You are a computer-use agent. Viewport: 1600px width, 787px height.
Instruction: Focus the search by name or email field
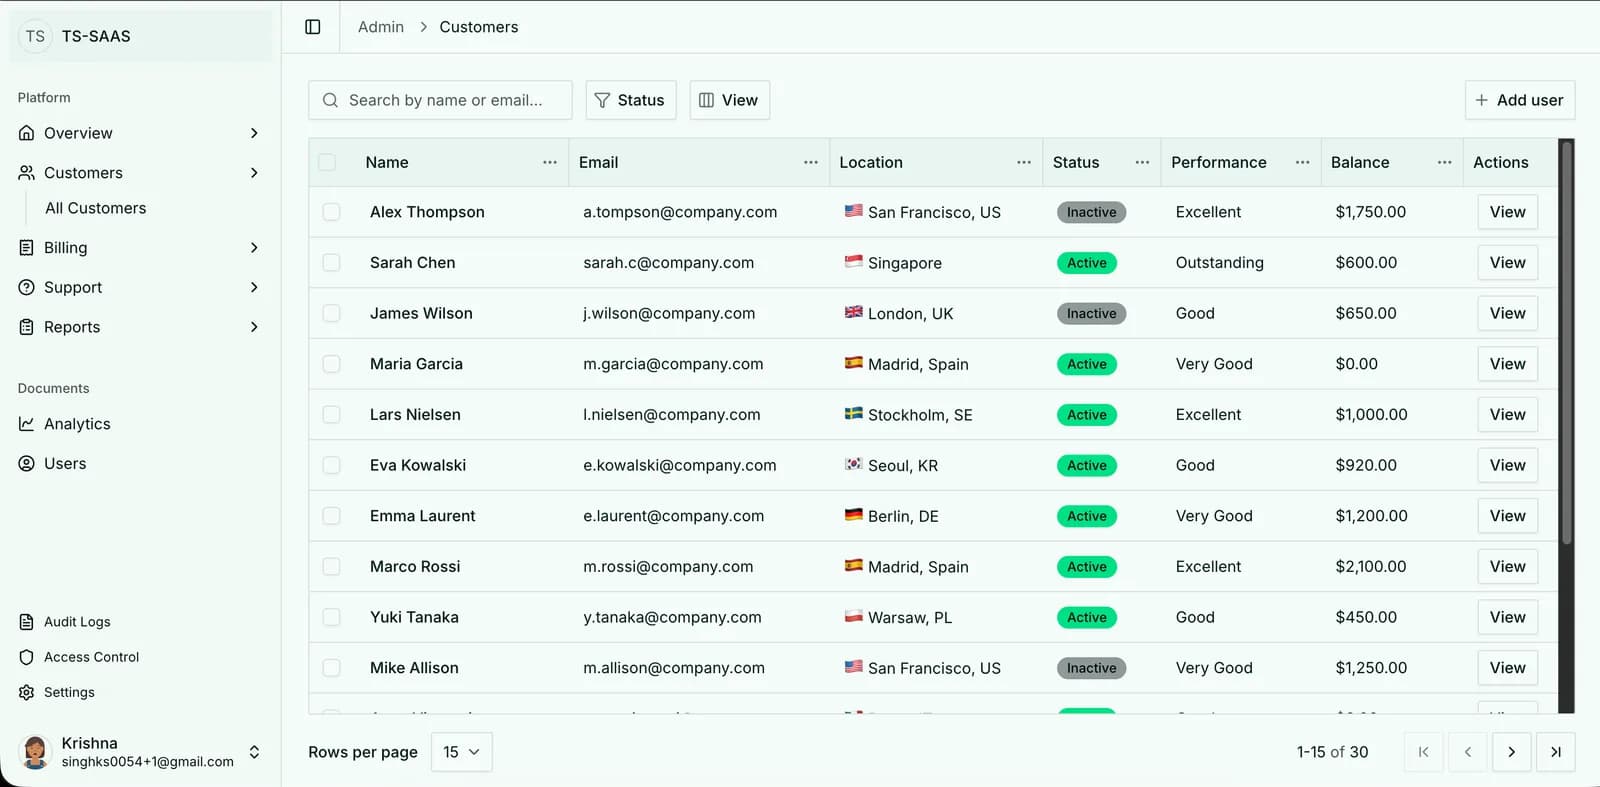(440, 100)
